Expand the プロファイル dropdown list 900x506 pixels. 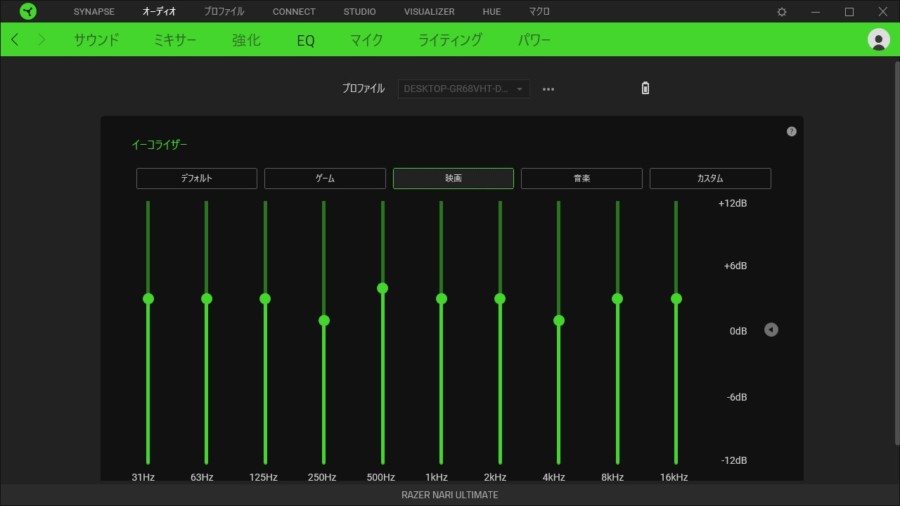point(464,89)
